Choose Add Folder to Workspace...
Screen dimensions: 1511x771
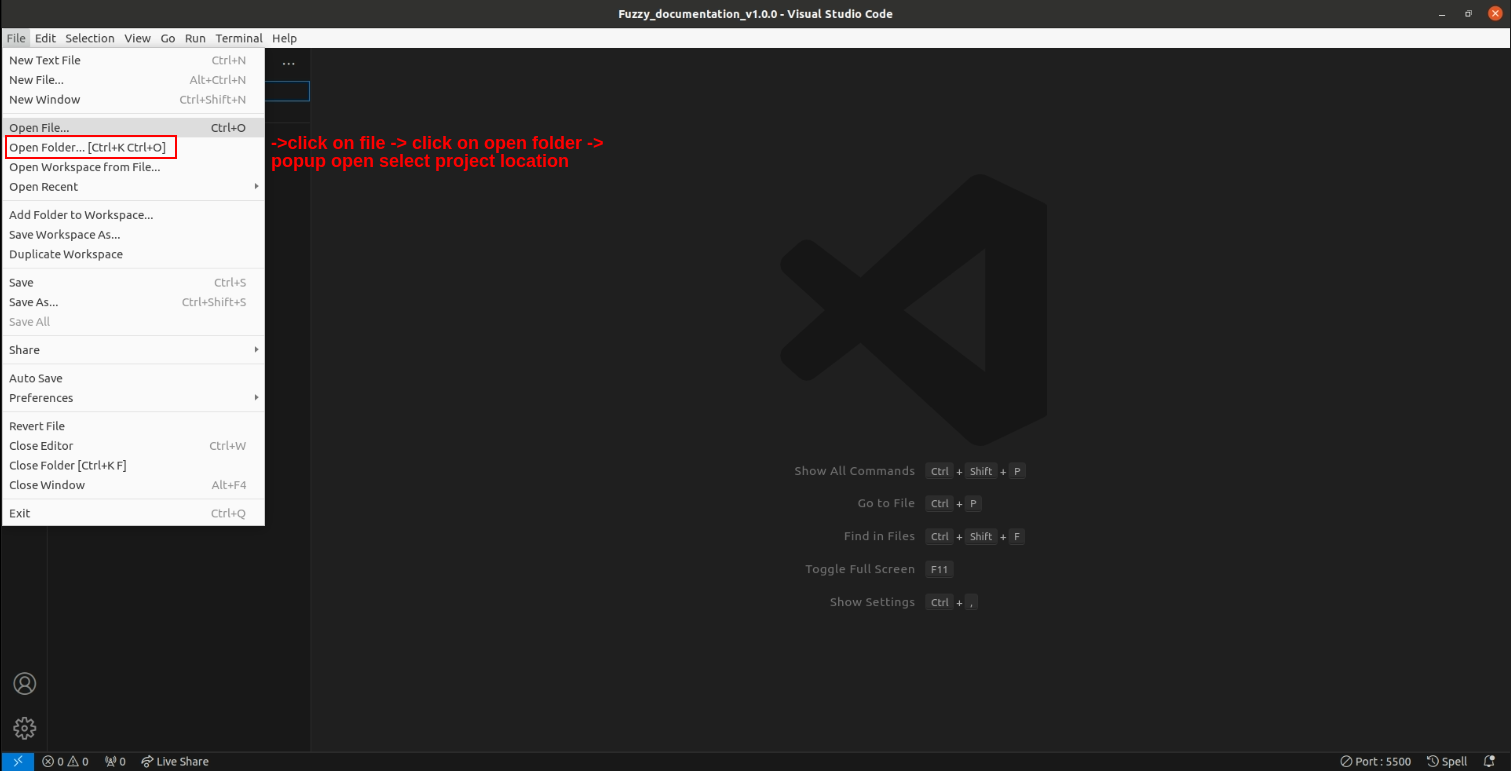point(81,215)
